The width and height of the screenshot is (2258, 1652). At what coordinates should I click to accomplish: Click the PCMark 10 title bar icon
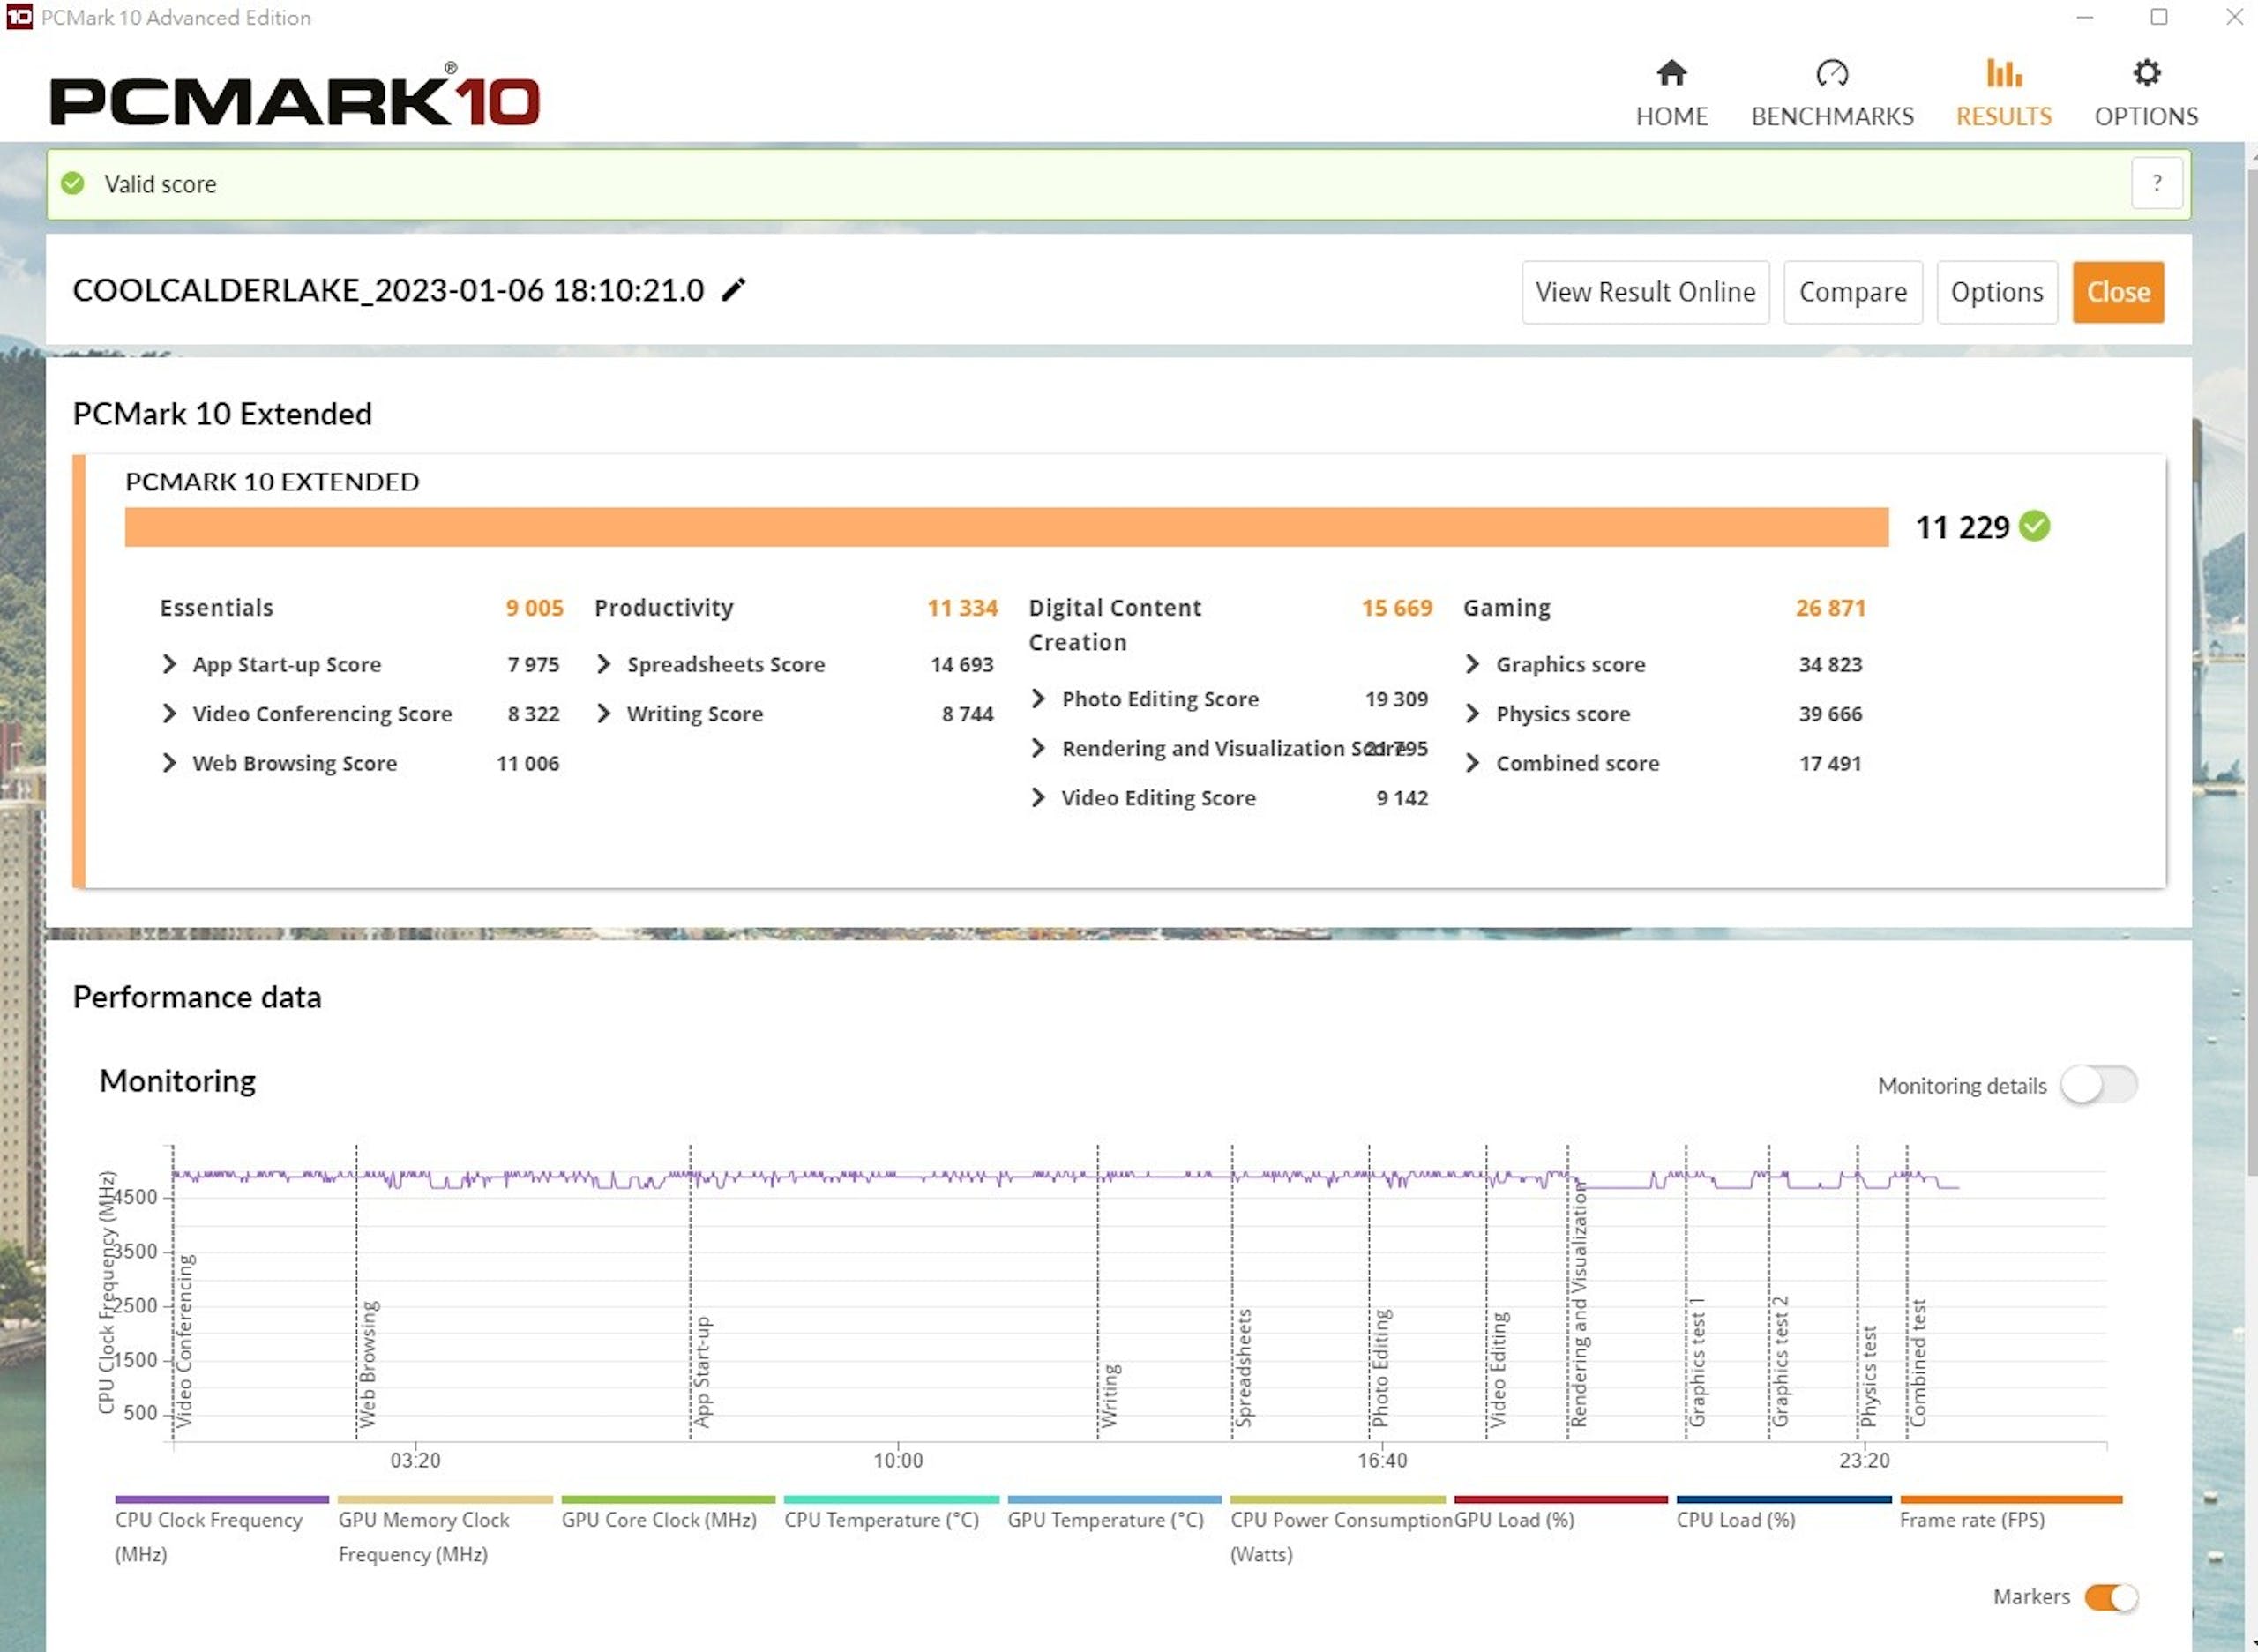click(x=19, y=17)
